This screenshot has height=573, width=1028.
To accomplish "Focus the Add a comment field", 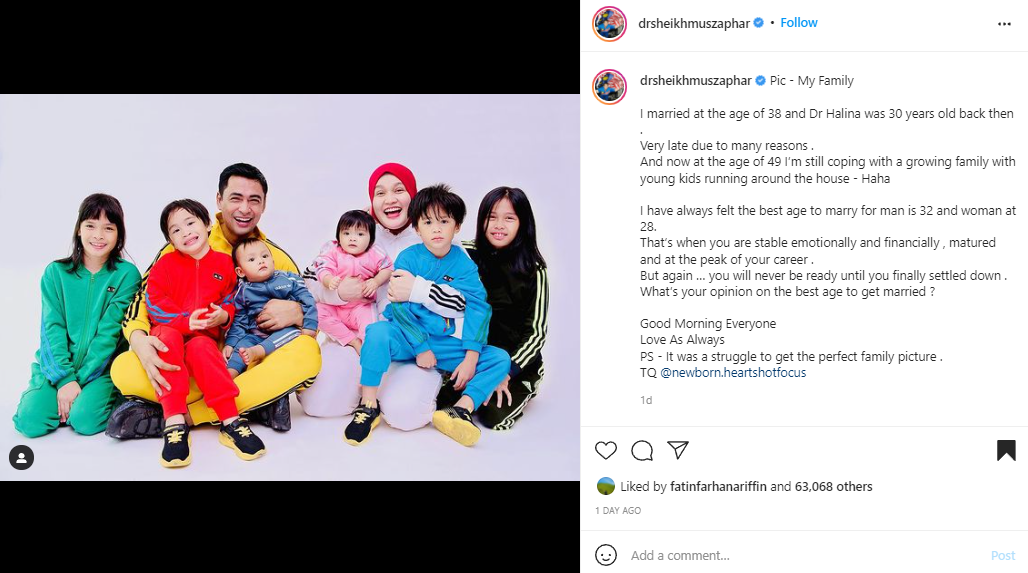I will point(806,555).
